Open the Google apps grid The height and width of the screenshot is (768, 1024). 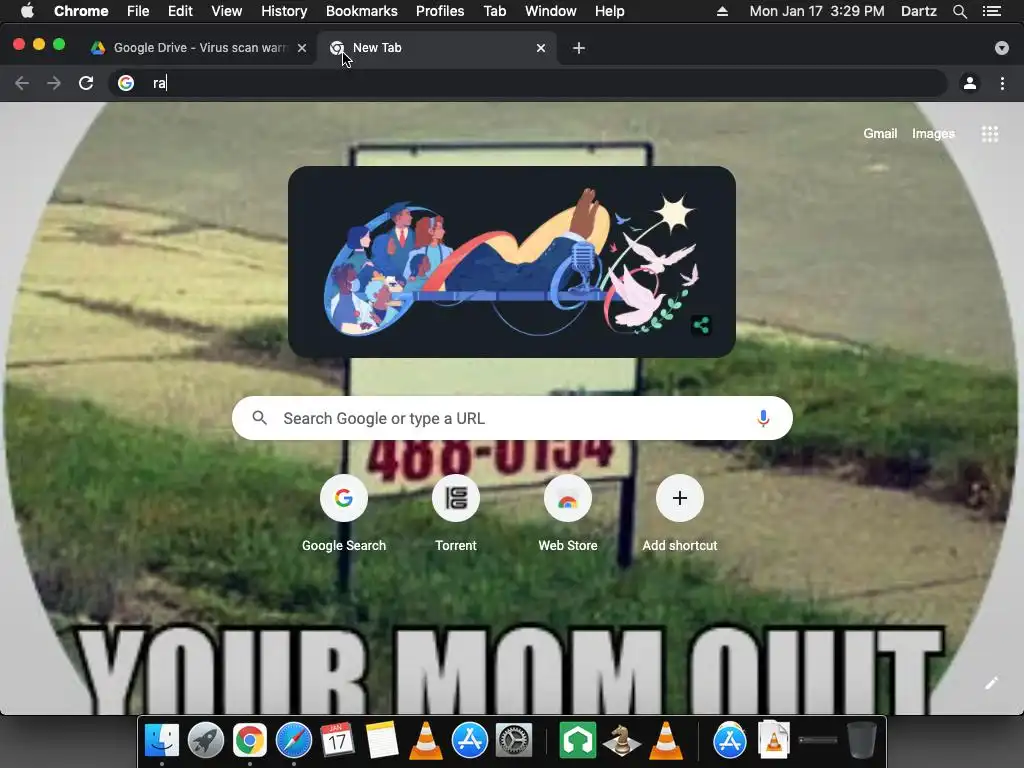(990, 134)
